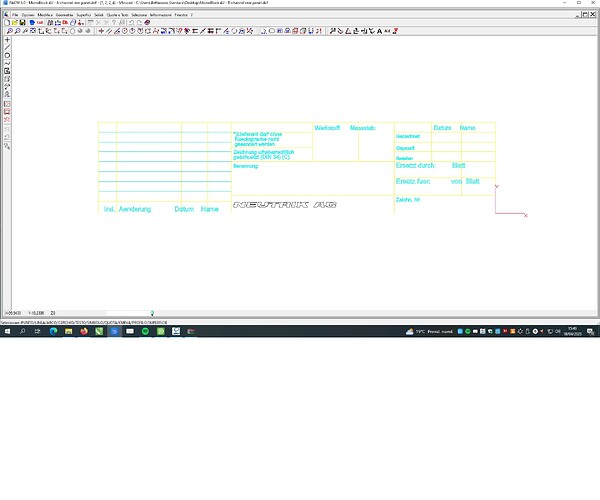Open the Finestre menu
The image size is (600, 500).
pyautogui.click(x=181, y=15)
